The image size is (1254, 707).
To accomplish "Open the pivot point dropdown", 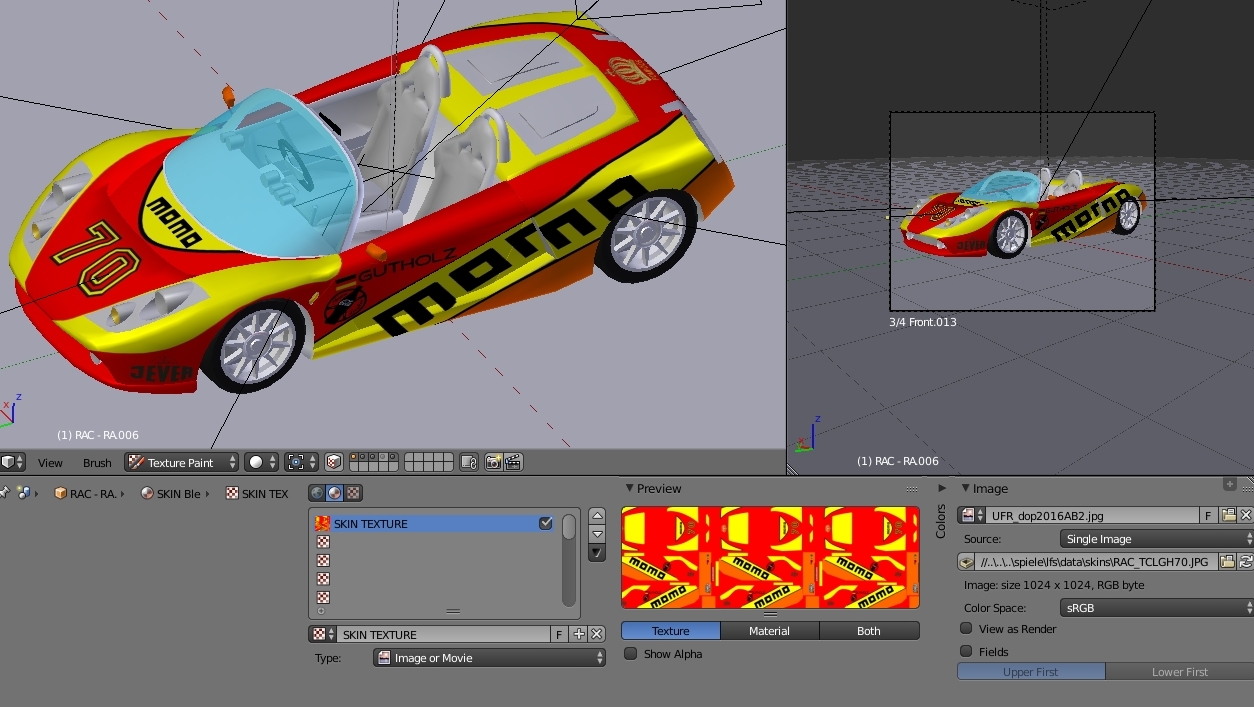I will point(301,462).
